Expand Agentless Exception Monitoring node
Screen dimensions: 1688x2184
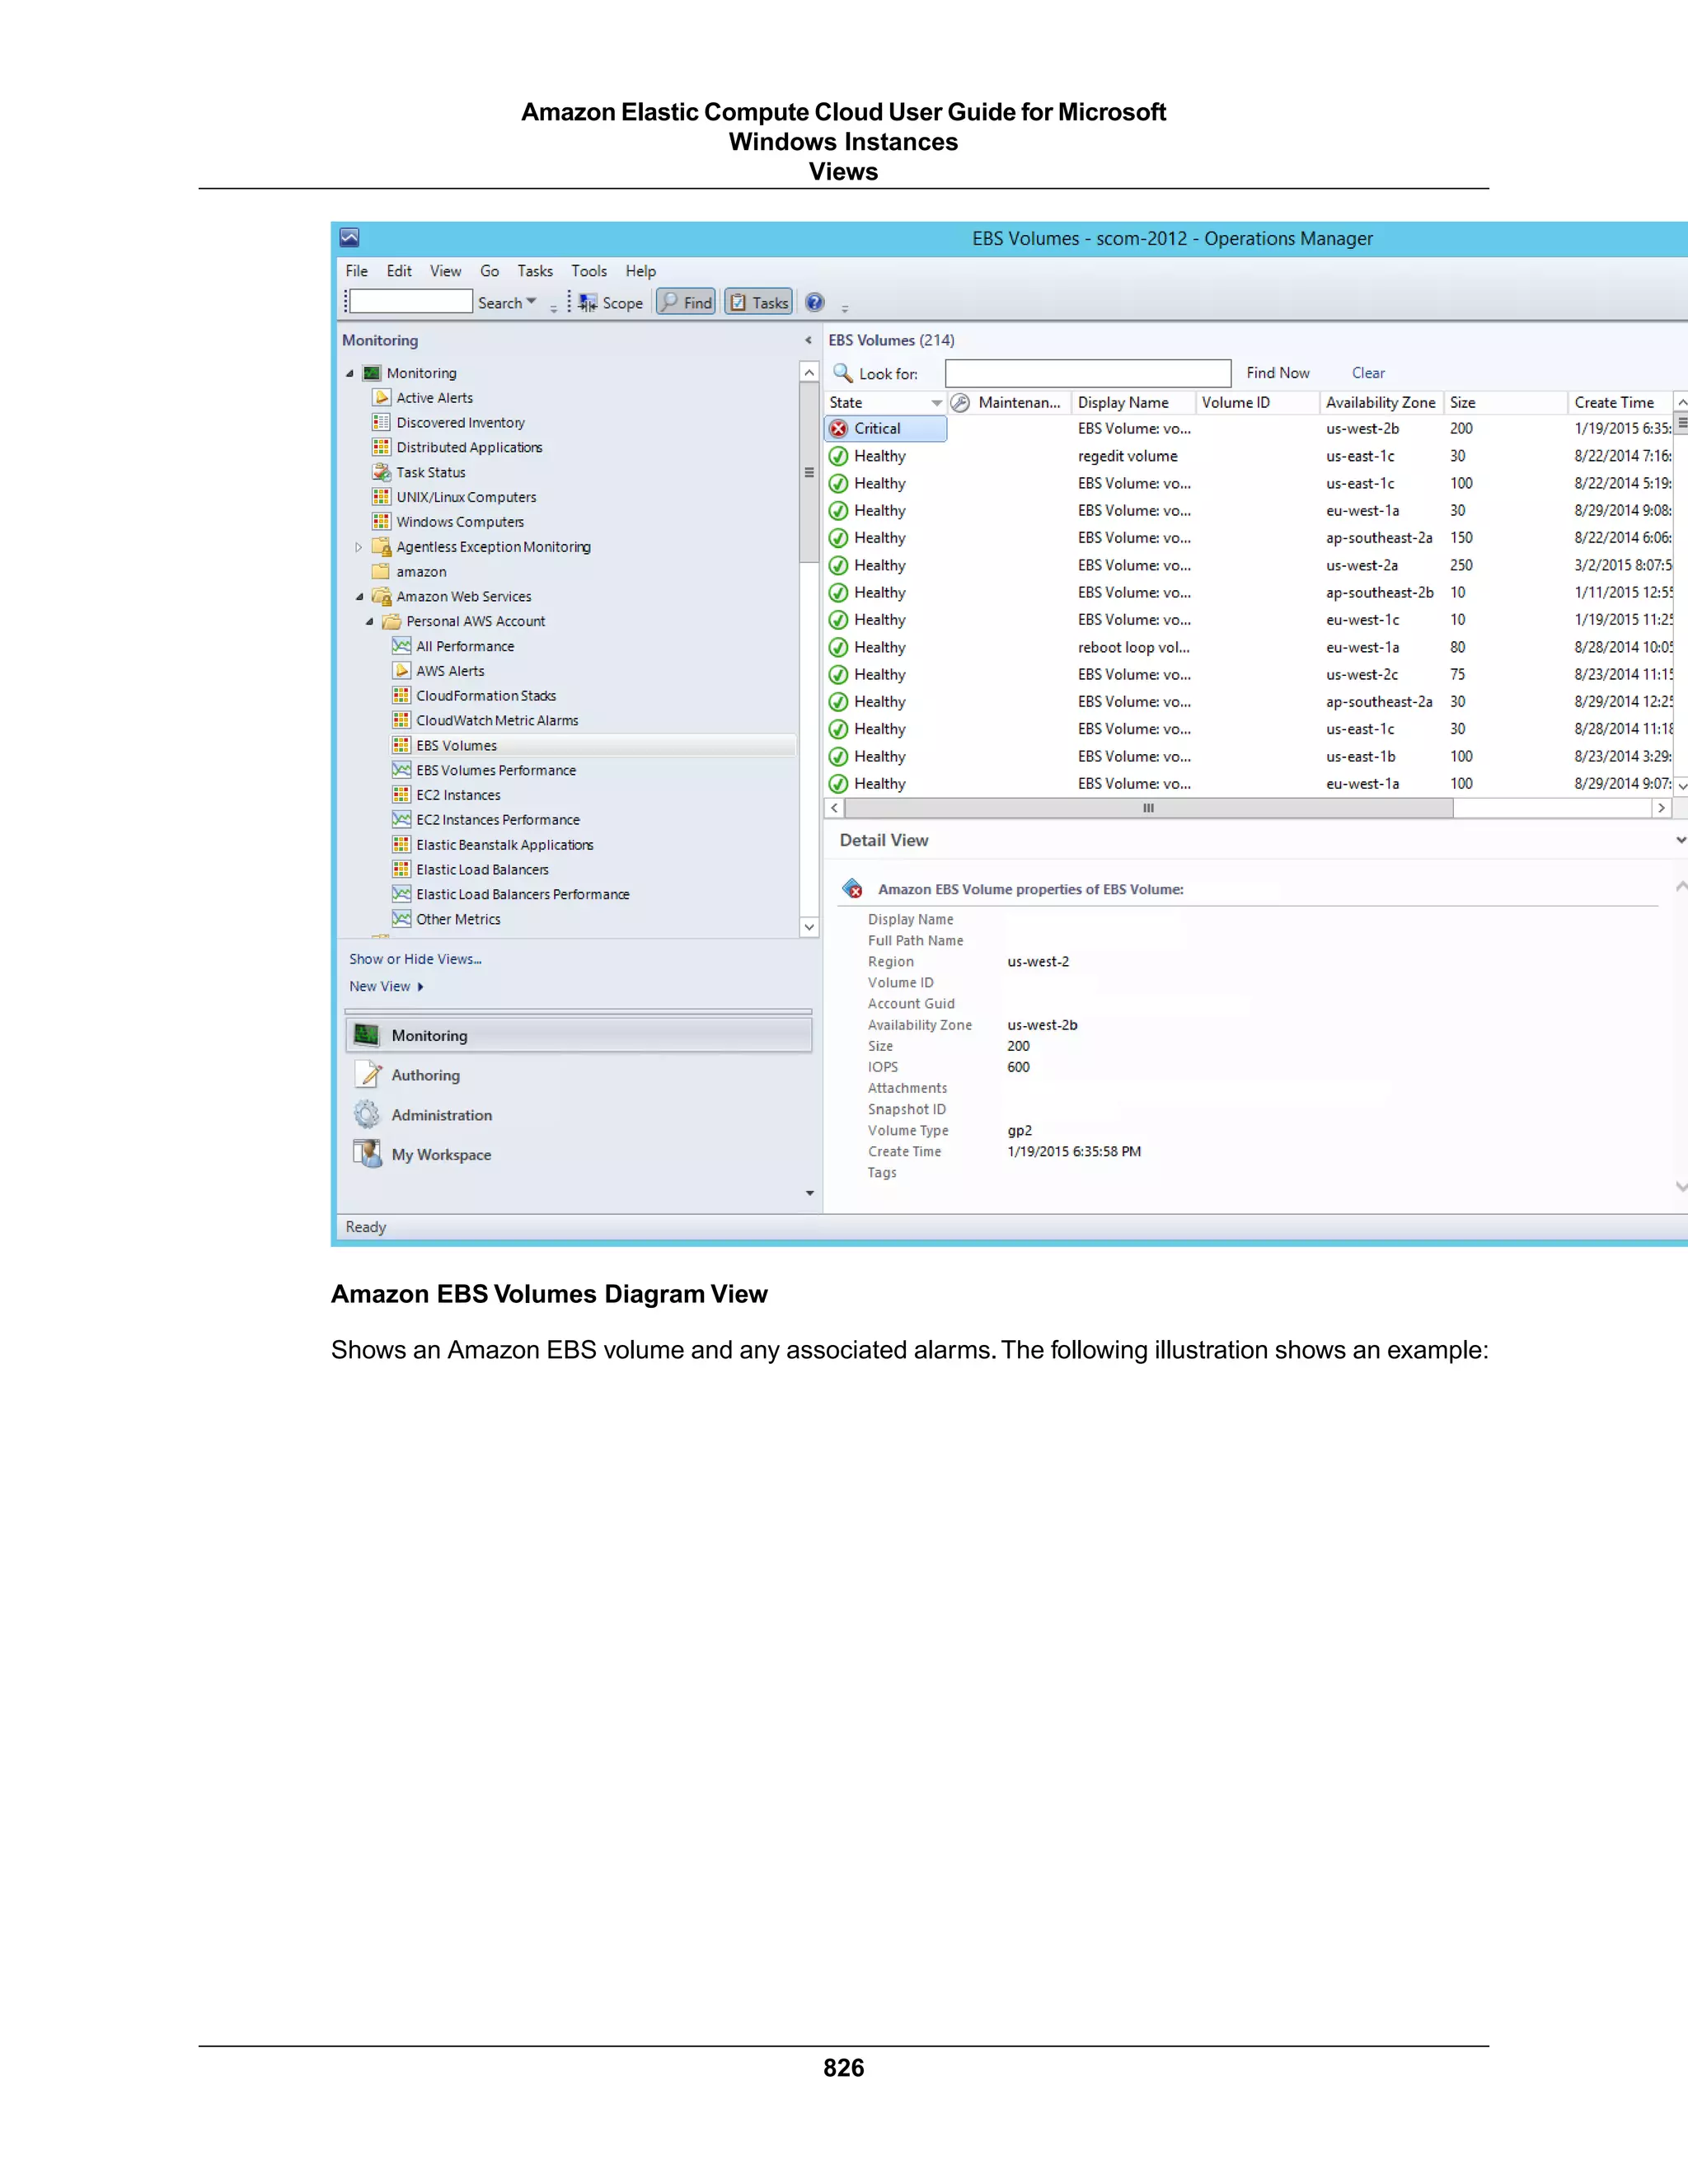358,547
